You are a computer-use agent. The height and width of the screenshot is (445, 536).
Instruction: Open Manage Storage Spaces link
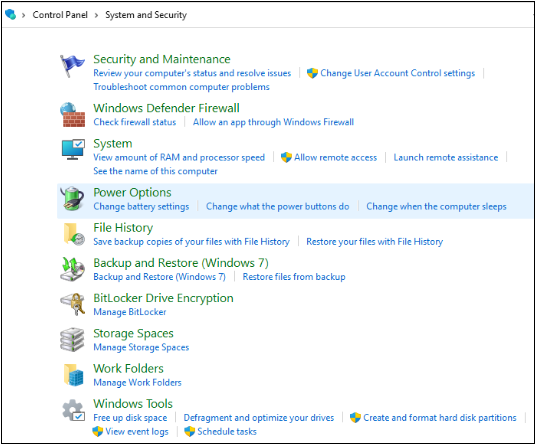coord(141,347)
